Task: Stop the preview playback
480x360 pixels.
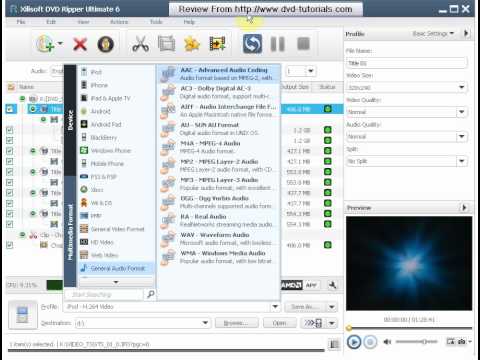Action: [370, 342]
